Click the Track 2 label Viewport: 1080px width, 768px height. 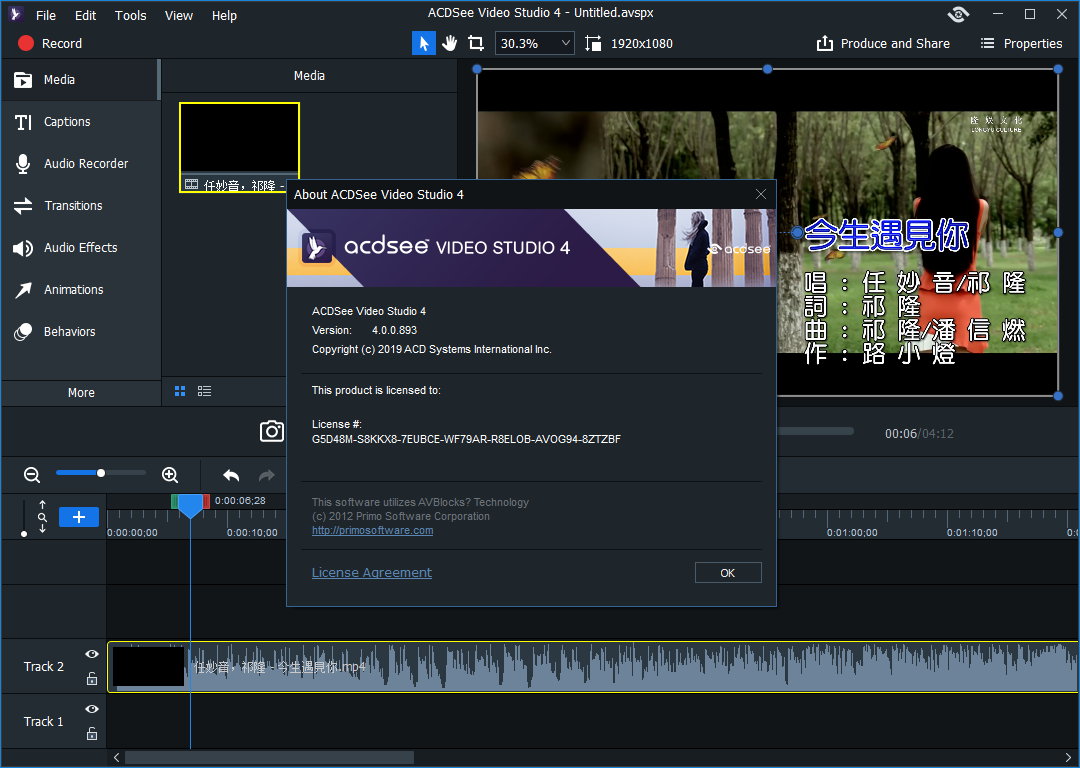(43, 667)
